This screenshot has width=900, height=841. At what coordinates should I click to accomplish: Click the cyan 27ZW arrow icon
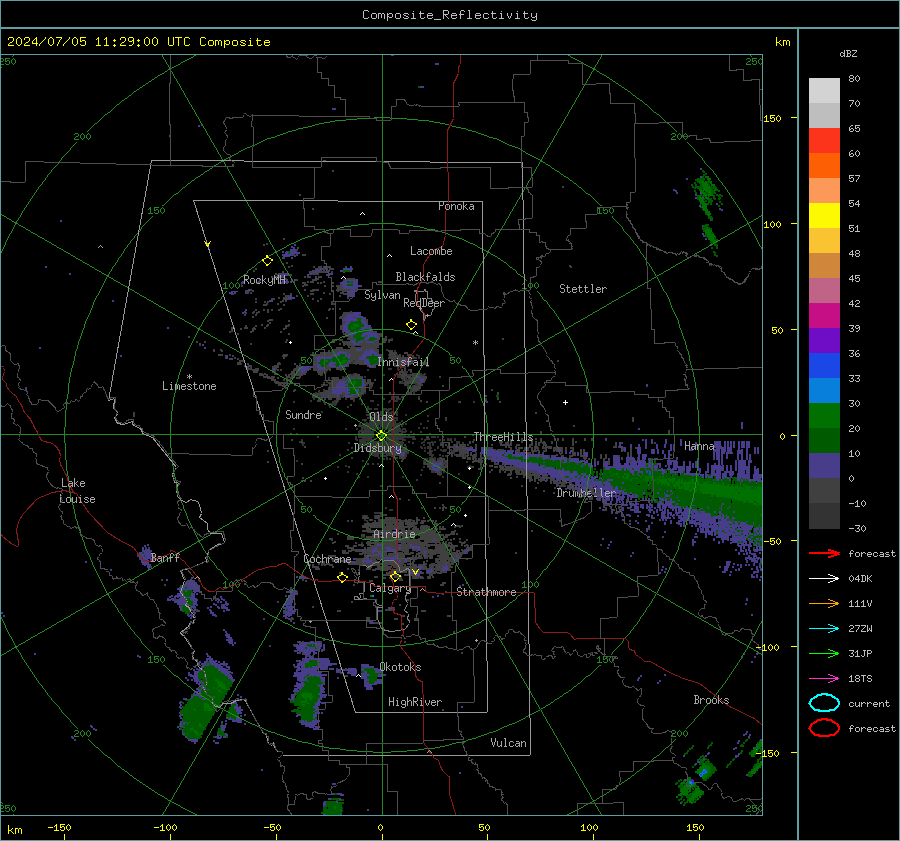[x=824, y=629]
